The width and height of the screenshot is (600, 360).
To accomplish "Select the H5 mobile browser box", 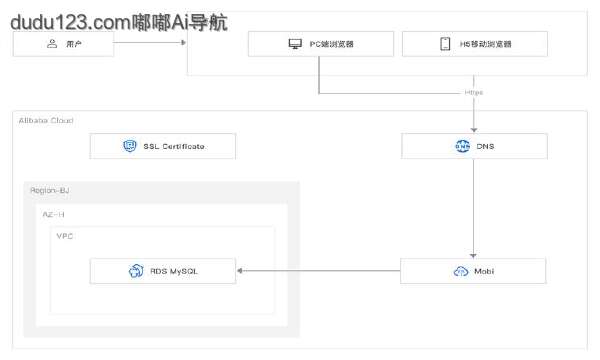I will [475, 44].
